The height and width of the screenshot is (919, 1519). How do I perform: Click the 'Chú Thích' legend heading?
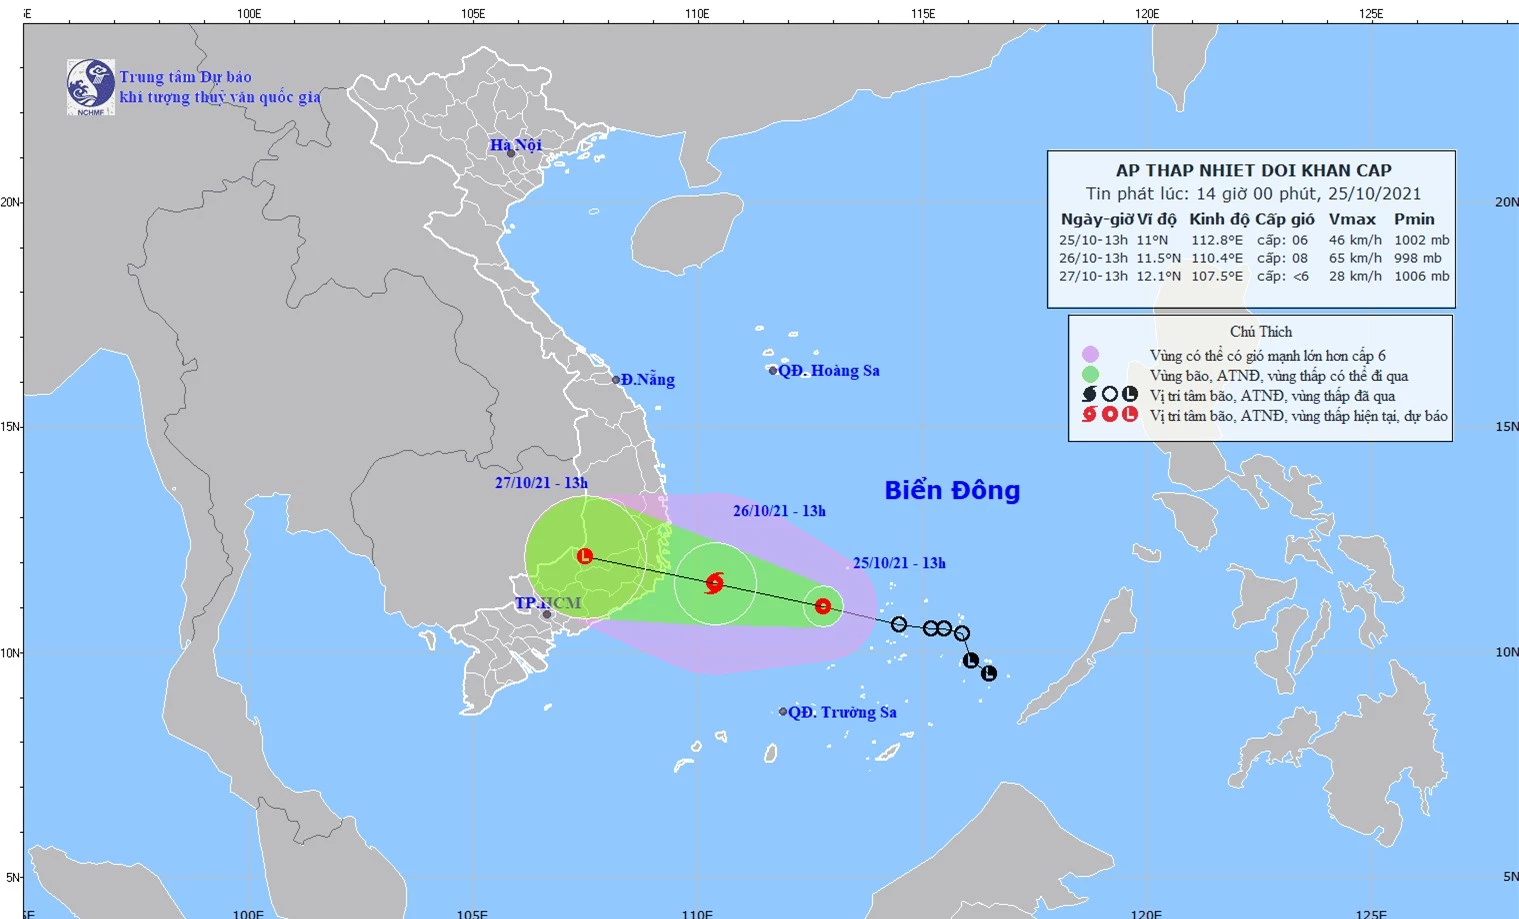pos(1261,332)
